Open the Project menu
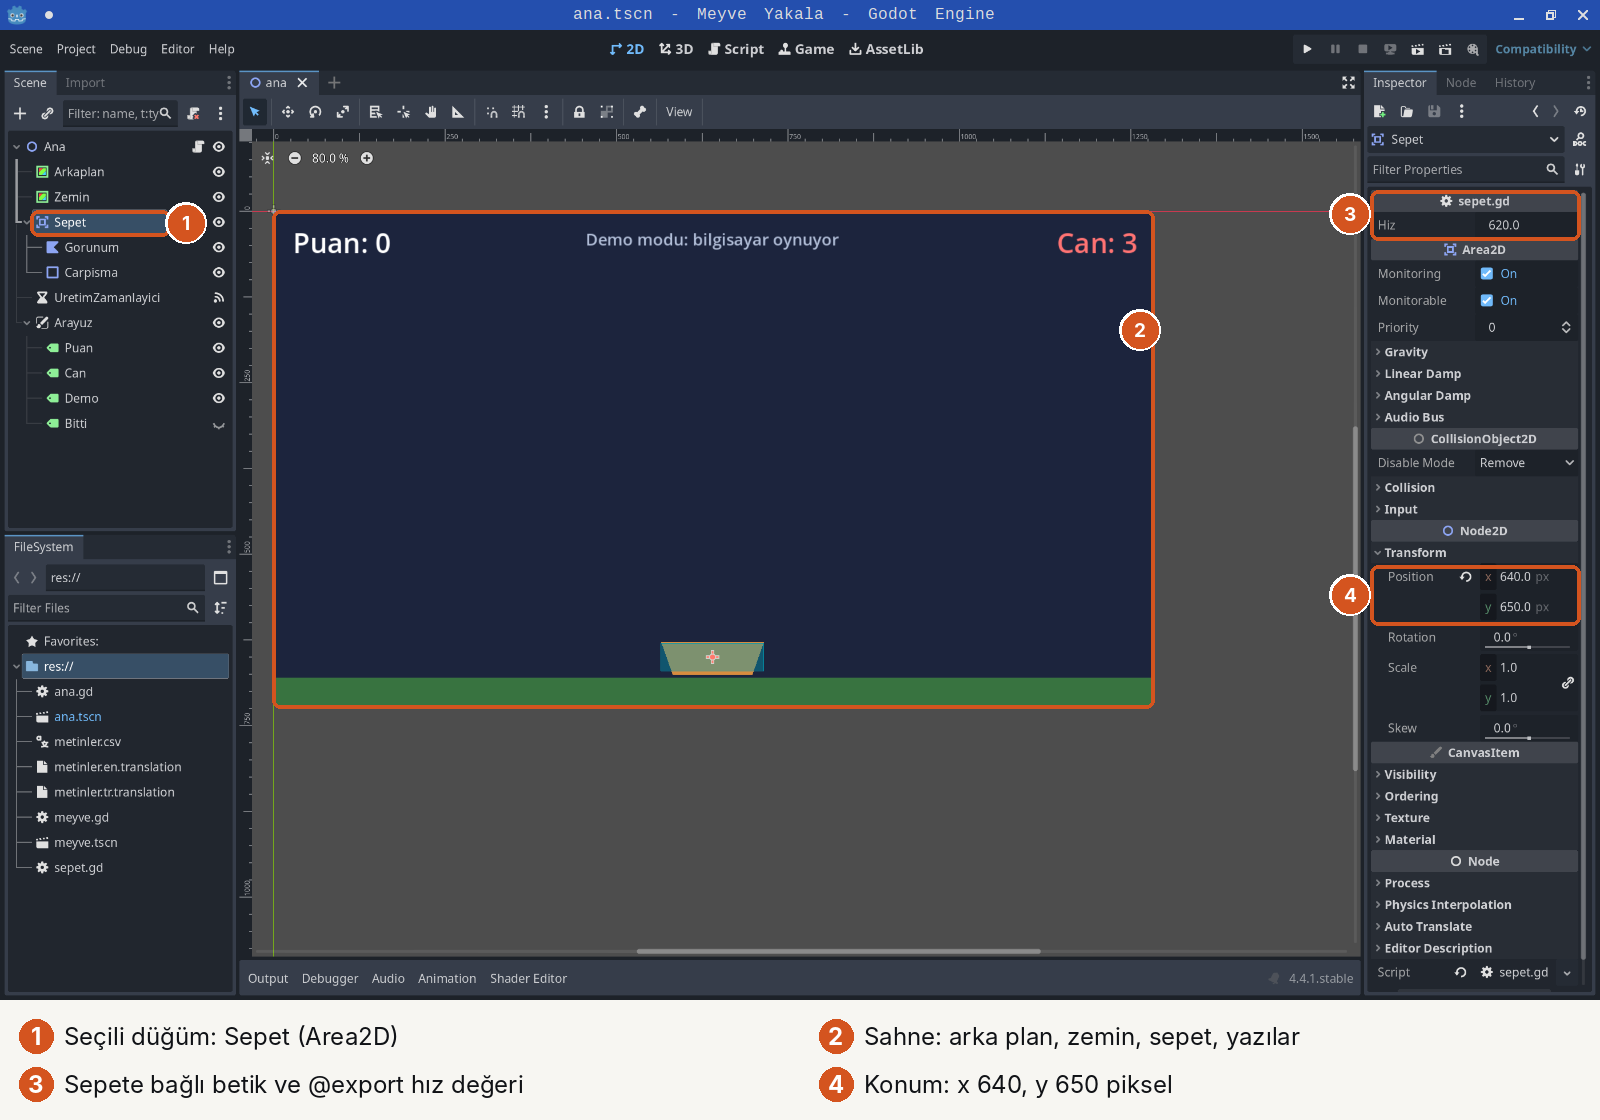 pos(76,49)
